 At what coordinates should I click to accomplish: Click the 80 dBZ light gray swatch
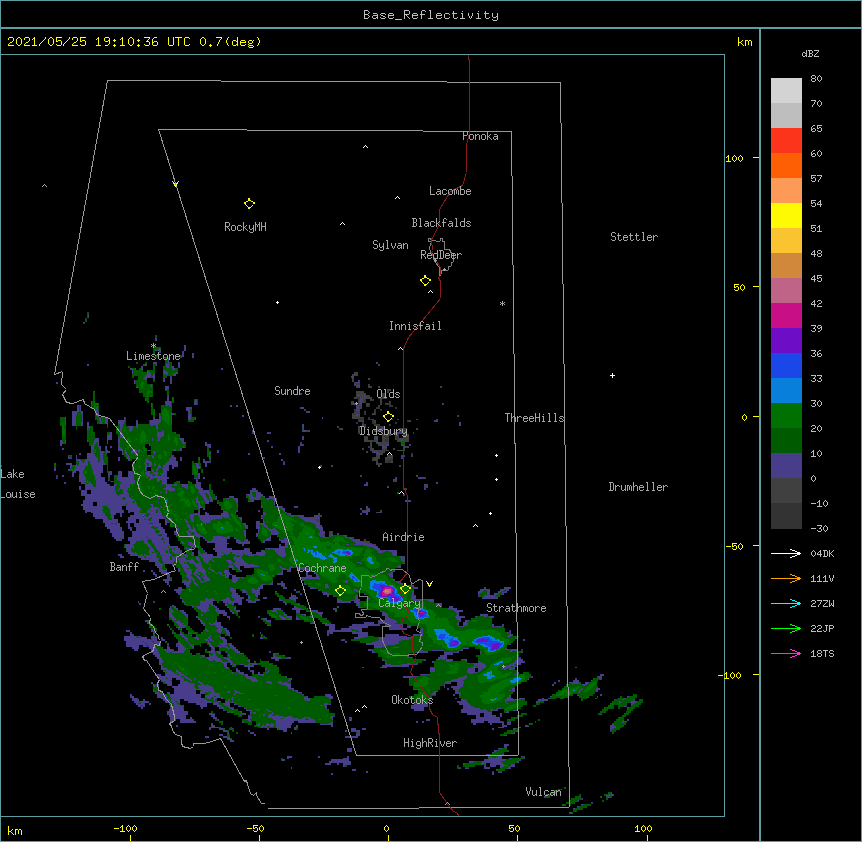click(786, 91)
